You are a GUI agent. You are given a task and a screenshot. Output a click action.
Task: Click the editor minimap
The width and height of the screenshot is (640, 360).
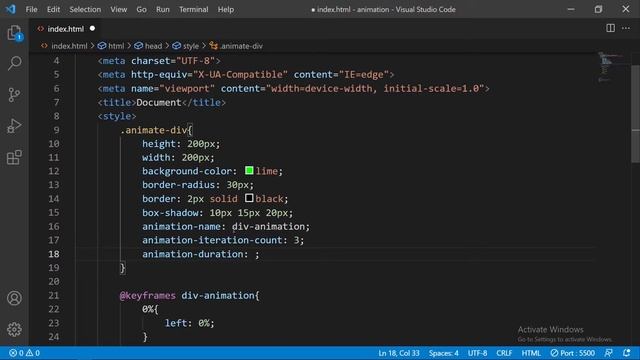[x=610, y=67]
